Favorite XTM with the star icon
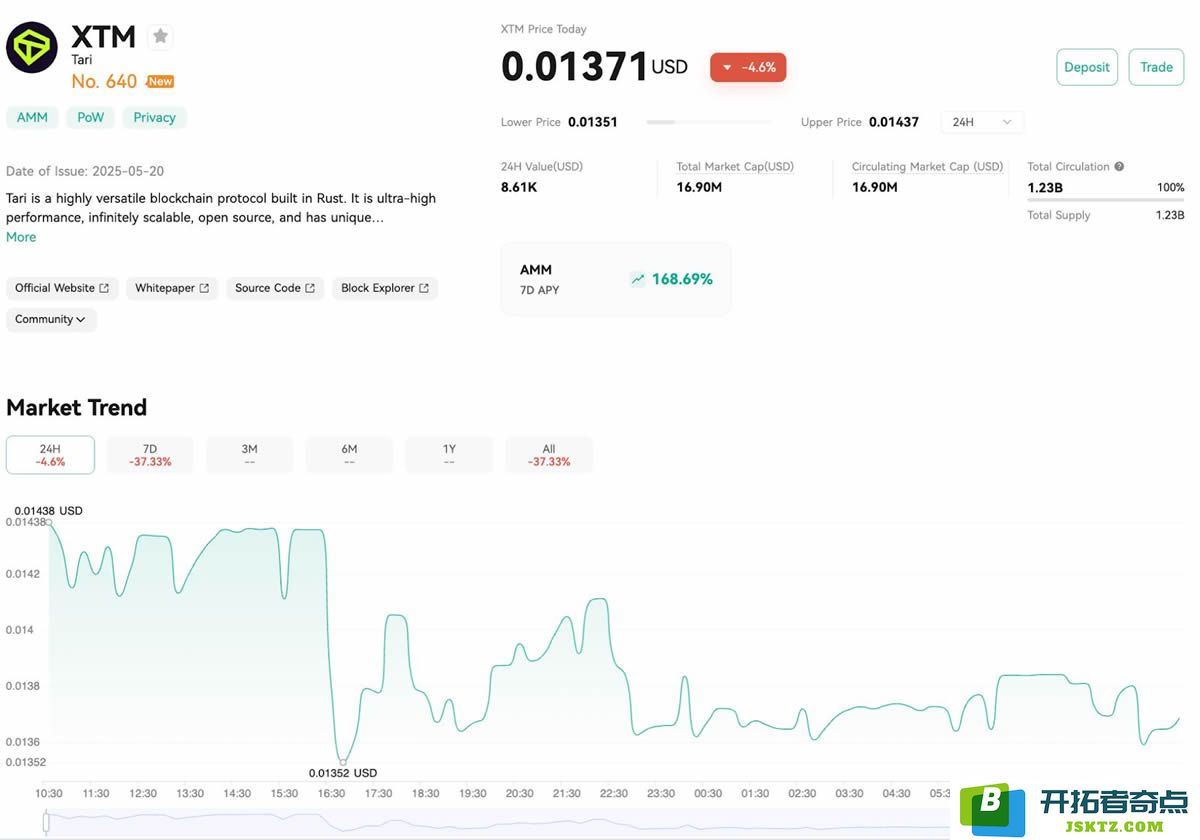 [160, 37]
